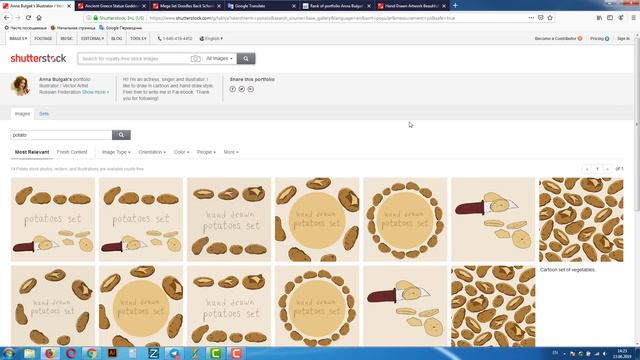Open the red C application in taskbar
This screenshot has width=640, height=360.
pos(236,353)
